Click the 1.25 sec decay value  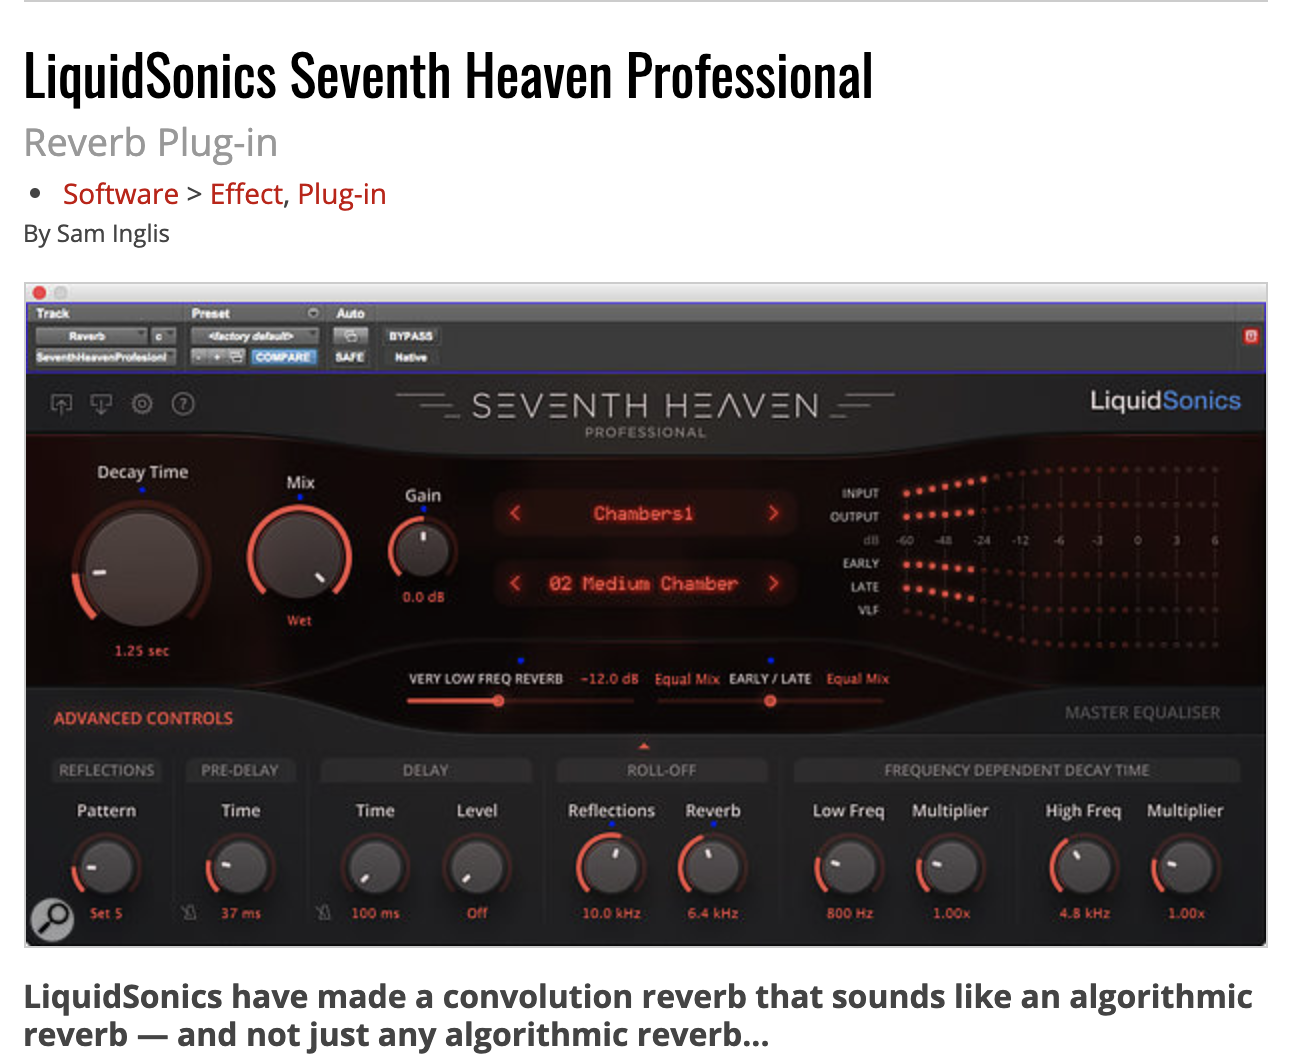(x=142, y=651)
